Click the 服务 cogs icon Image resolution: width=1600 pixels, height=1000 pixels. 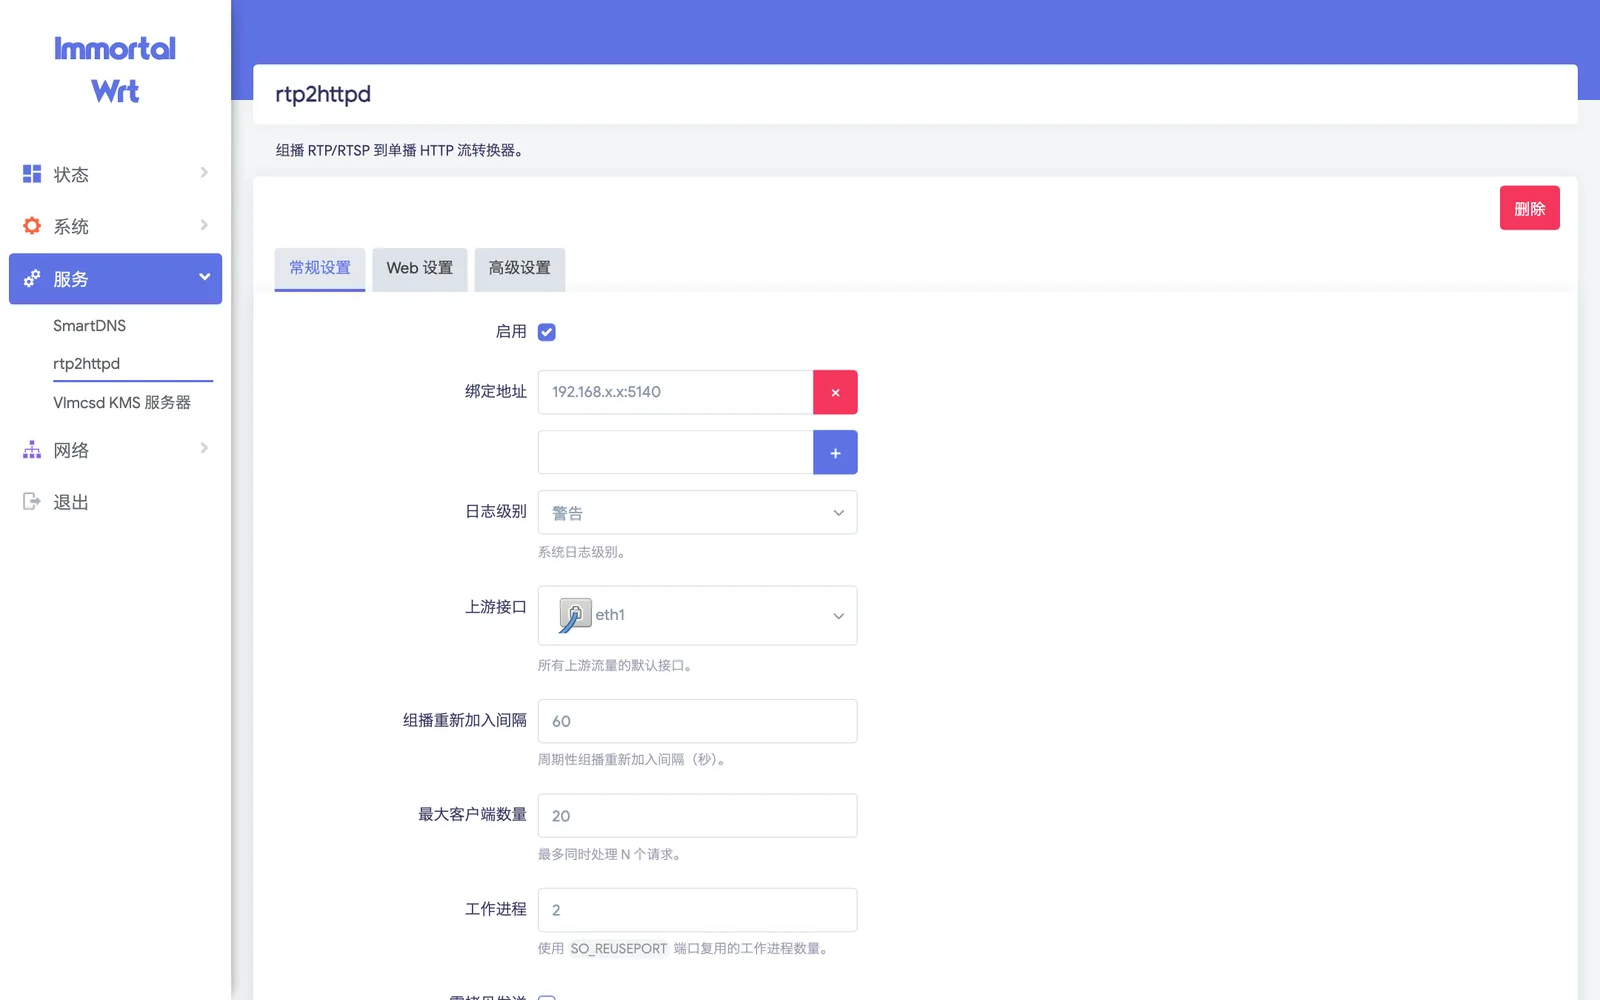coord(32,278)
